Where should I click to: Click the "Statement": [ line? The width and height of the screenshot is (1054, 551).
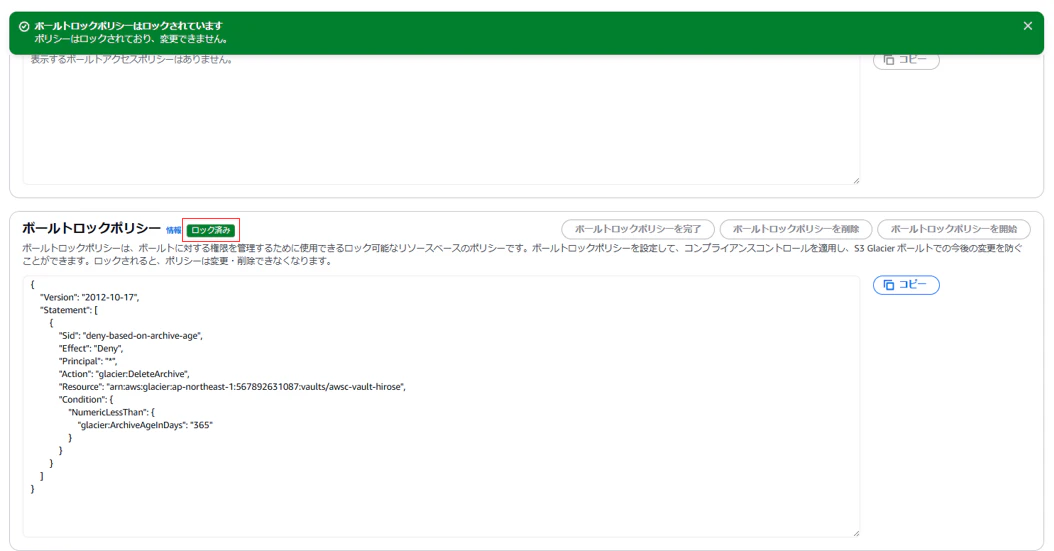point(69,310)
